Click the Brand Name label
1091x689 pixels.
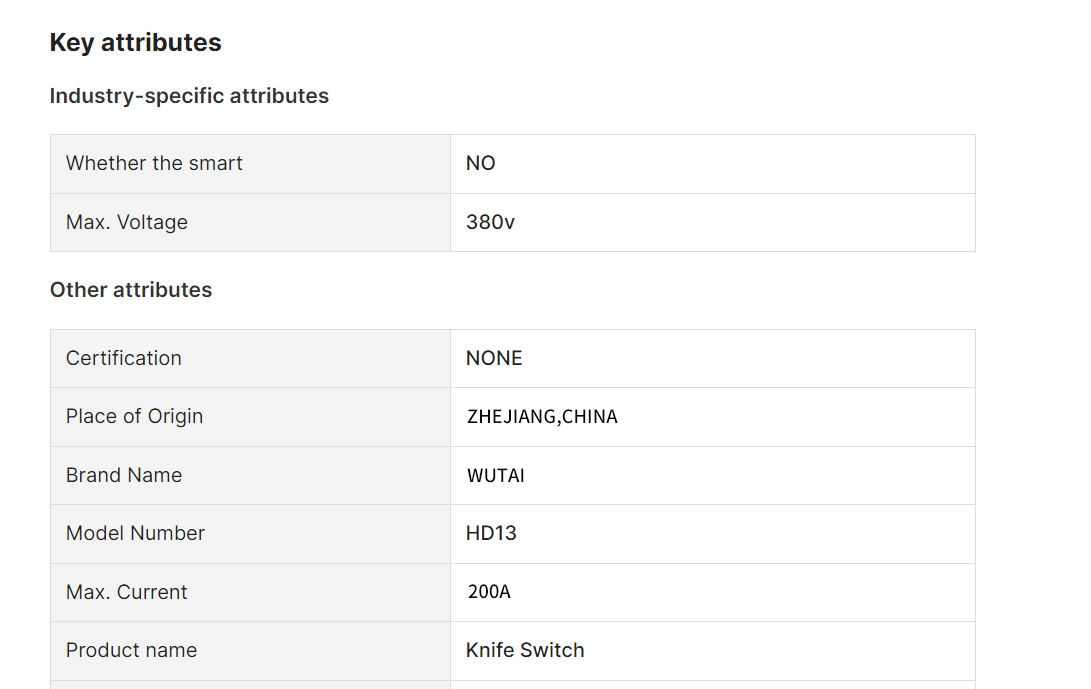coord(124,475)
